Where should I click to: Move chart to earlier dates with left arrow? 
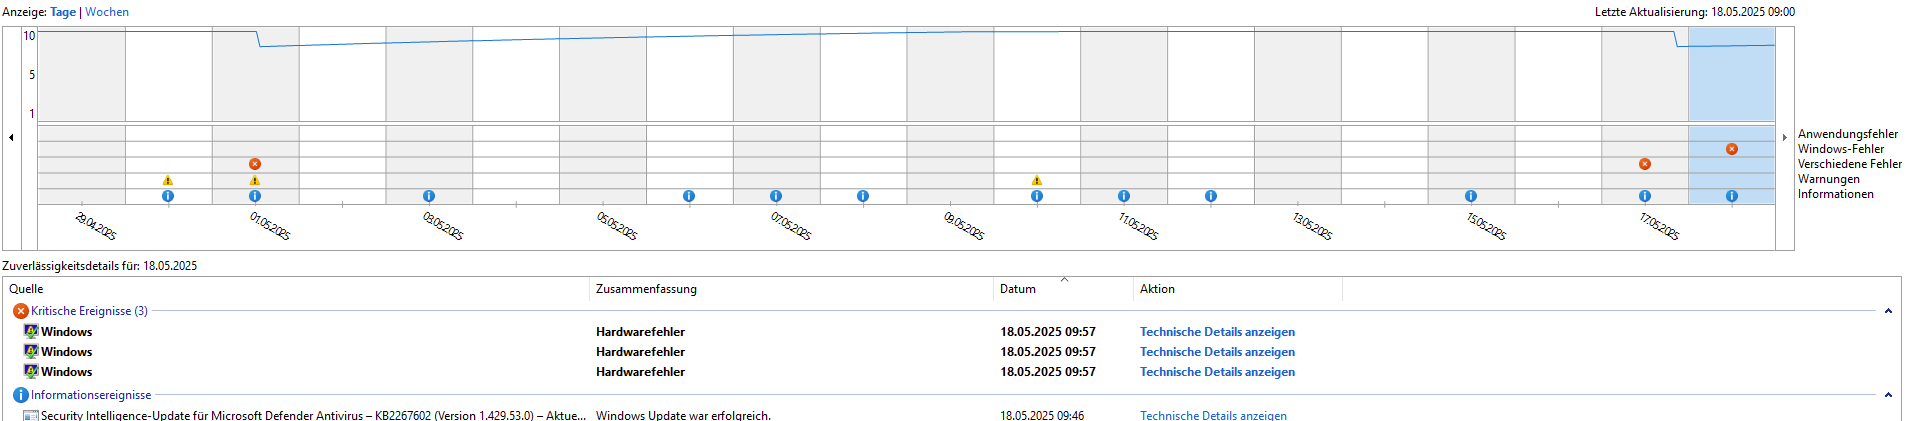[x=11, y=137]
